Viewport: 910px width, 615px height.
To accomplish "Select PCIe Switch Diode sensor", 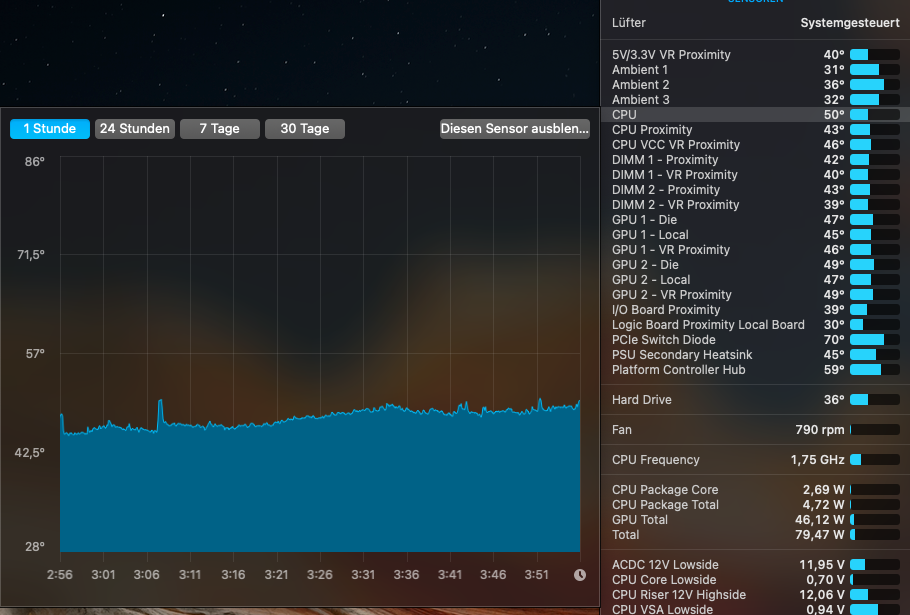I will coord(756,340).
